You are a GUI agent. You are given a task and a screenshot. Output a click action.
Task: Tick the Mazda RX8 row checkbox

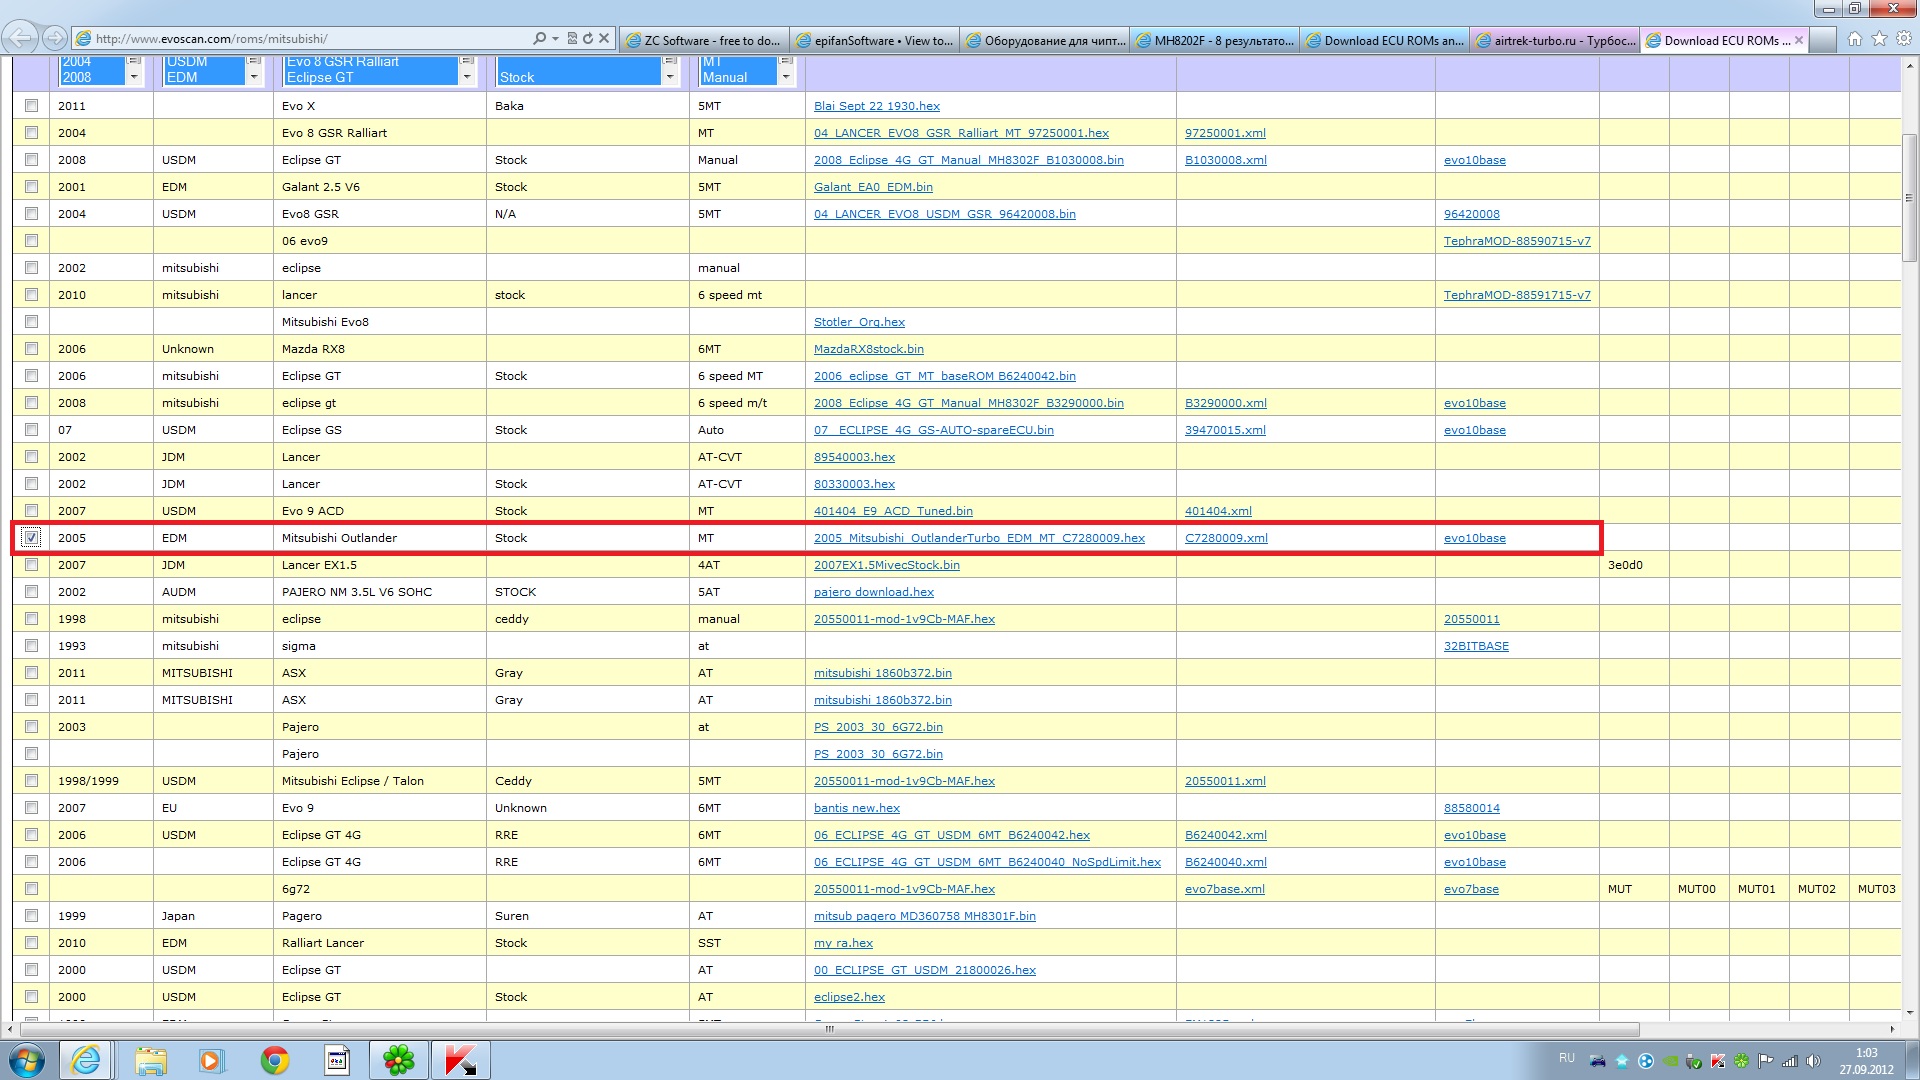32,349
